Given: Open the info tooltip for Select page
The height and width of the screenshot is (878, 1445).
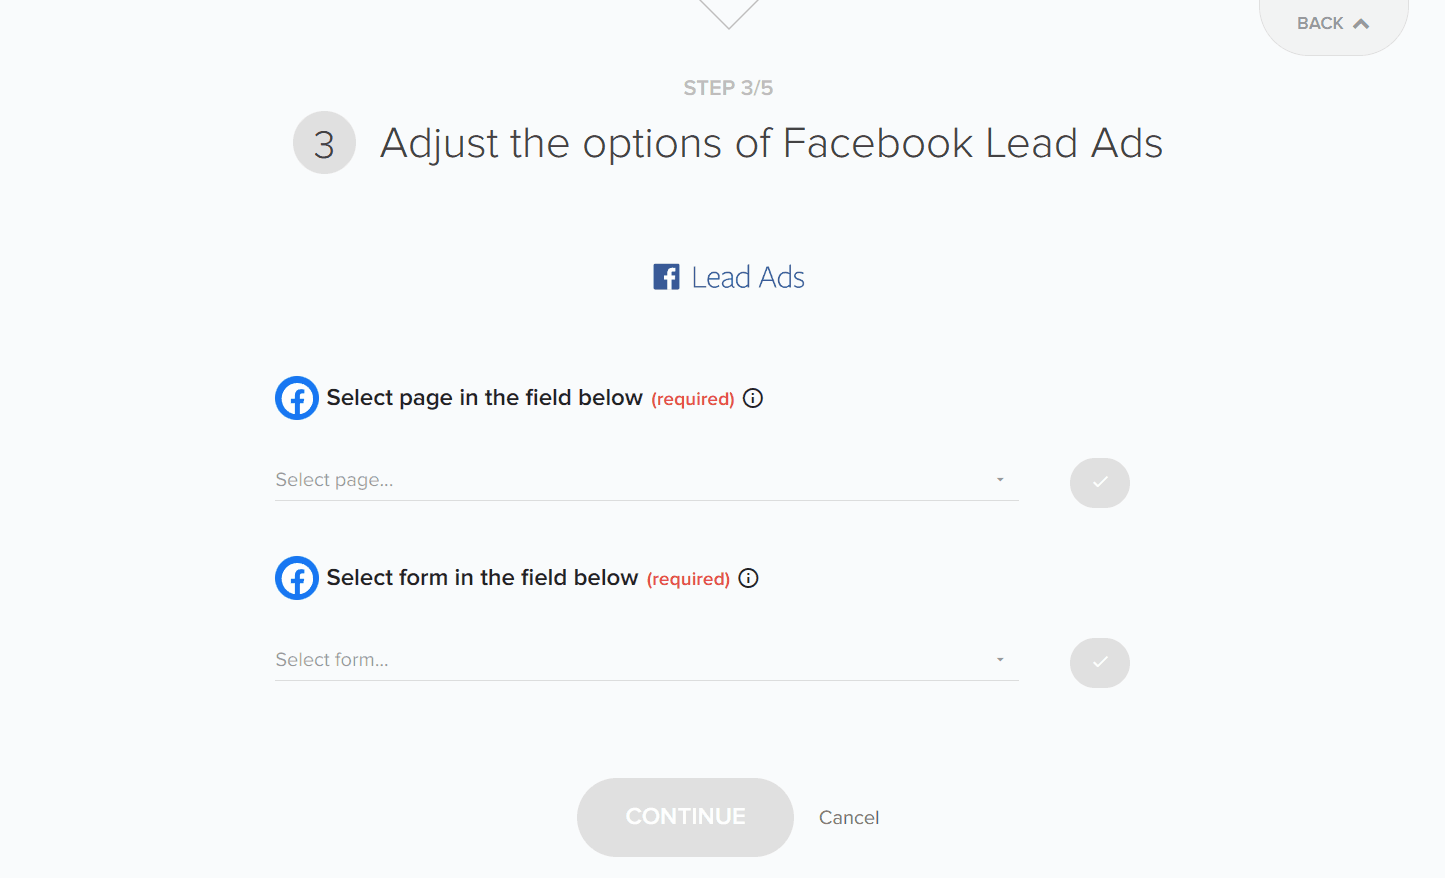Looking at the screenshot, I should point(753,398).
